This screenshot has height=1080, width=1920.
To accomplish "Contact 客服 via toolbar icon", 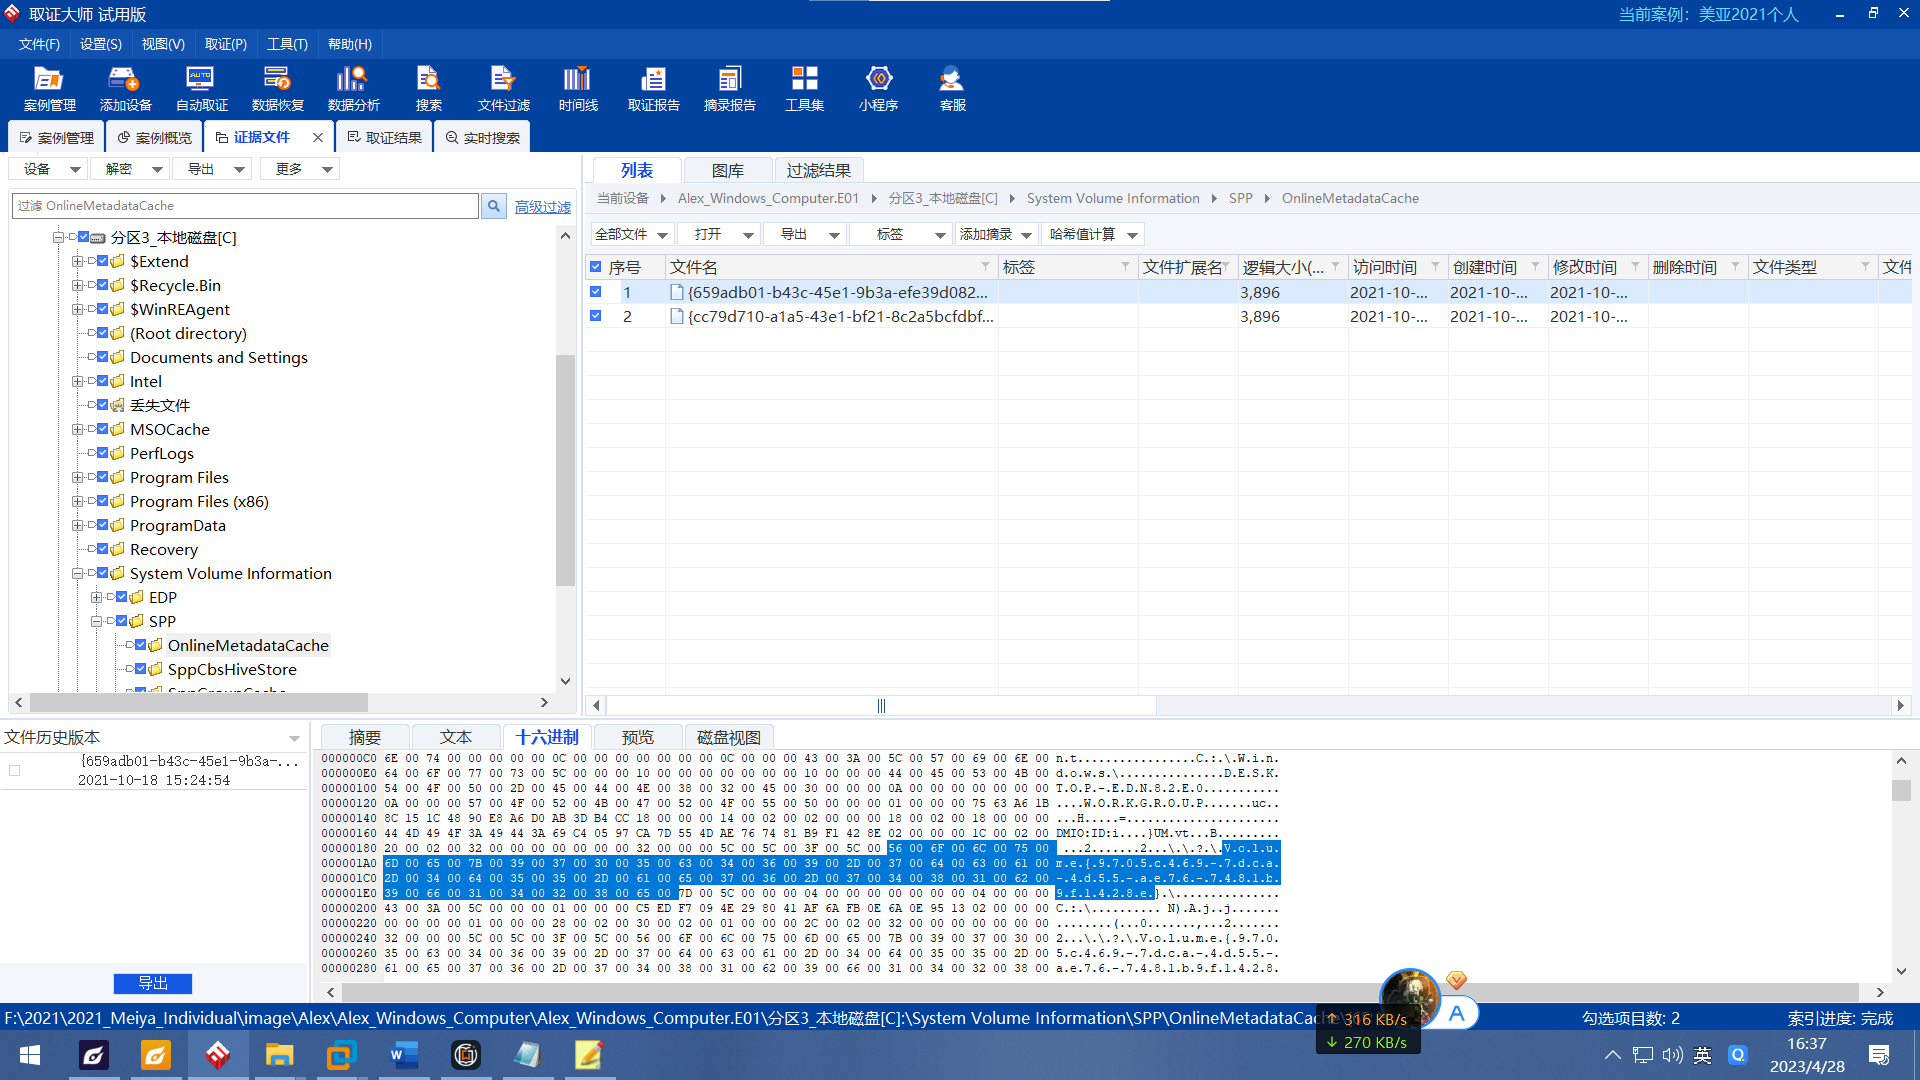I will click(952, 88).
